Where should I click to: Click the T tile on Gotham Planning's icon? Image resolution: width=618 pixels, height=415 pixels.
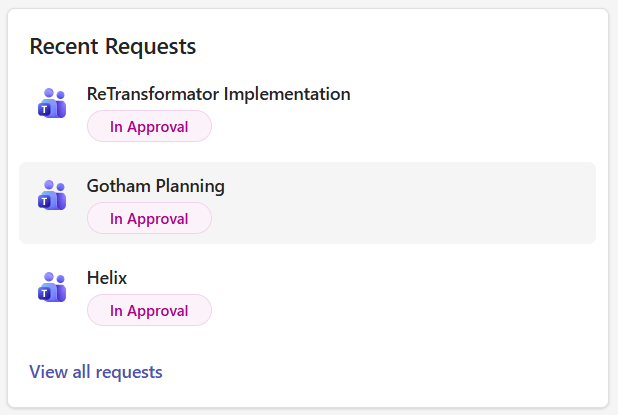45,202
